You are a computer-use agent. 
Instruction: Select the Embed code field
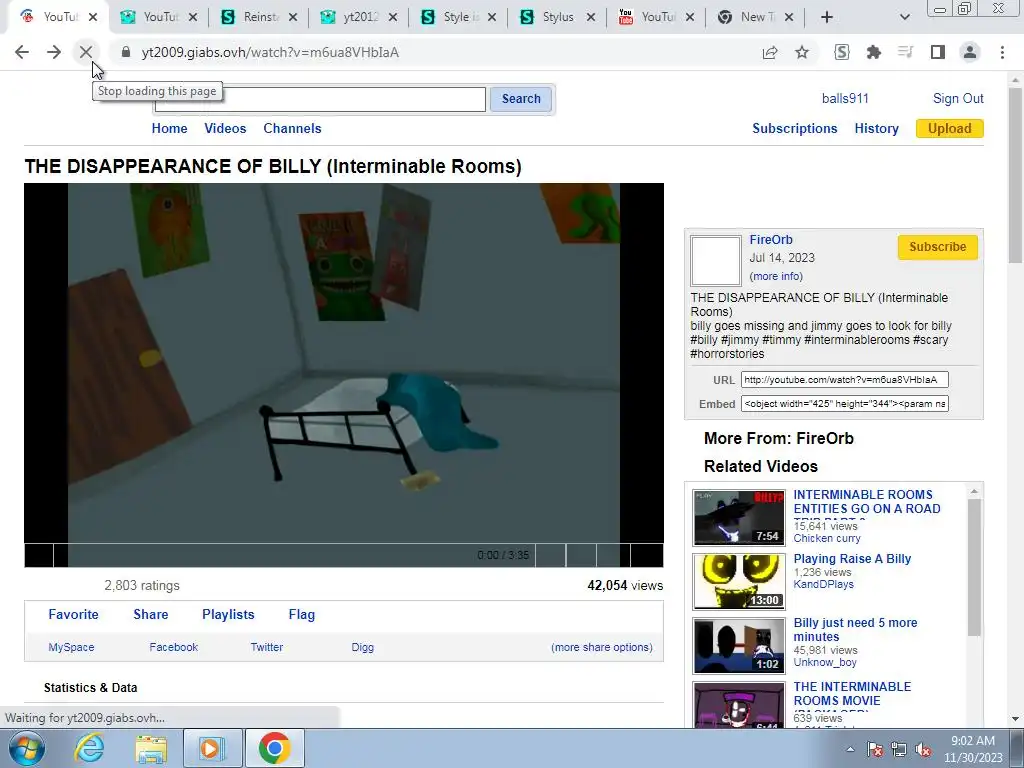point(844,404)
